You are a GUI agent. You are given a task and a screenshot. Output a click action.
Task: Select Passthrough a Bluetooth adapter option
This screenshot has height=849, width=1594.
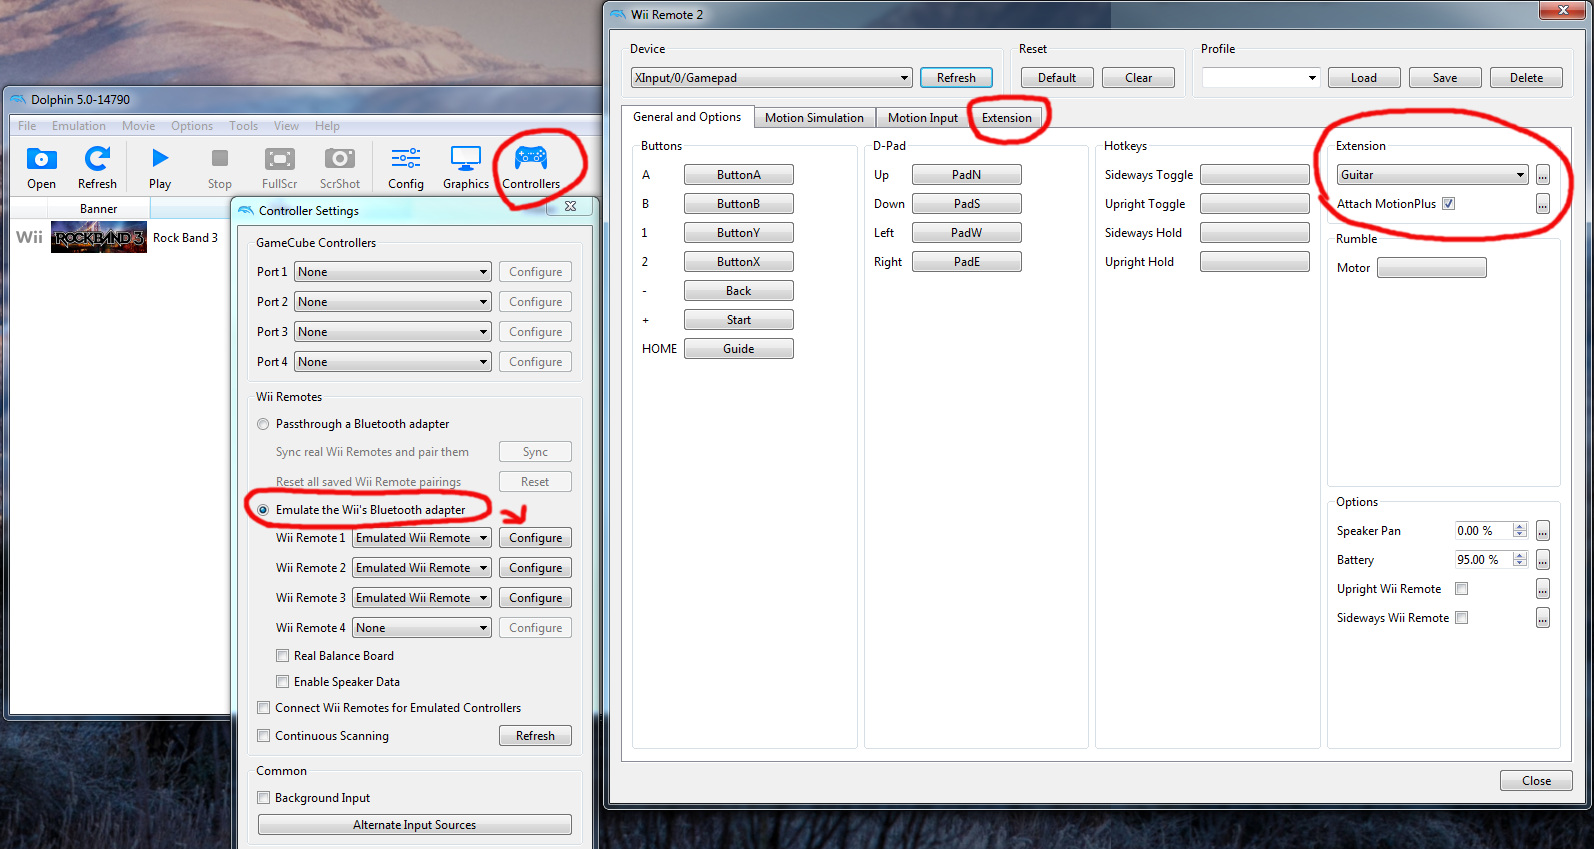(x=264, y=424)
